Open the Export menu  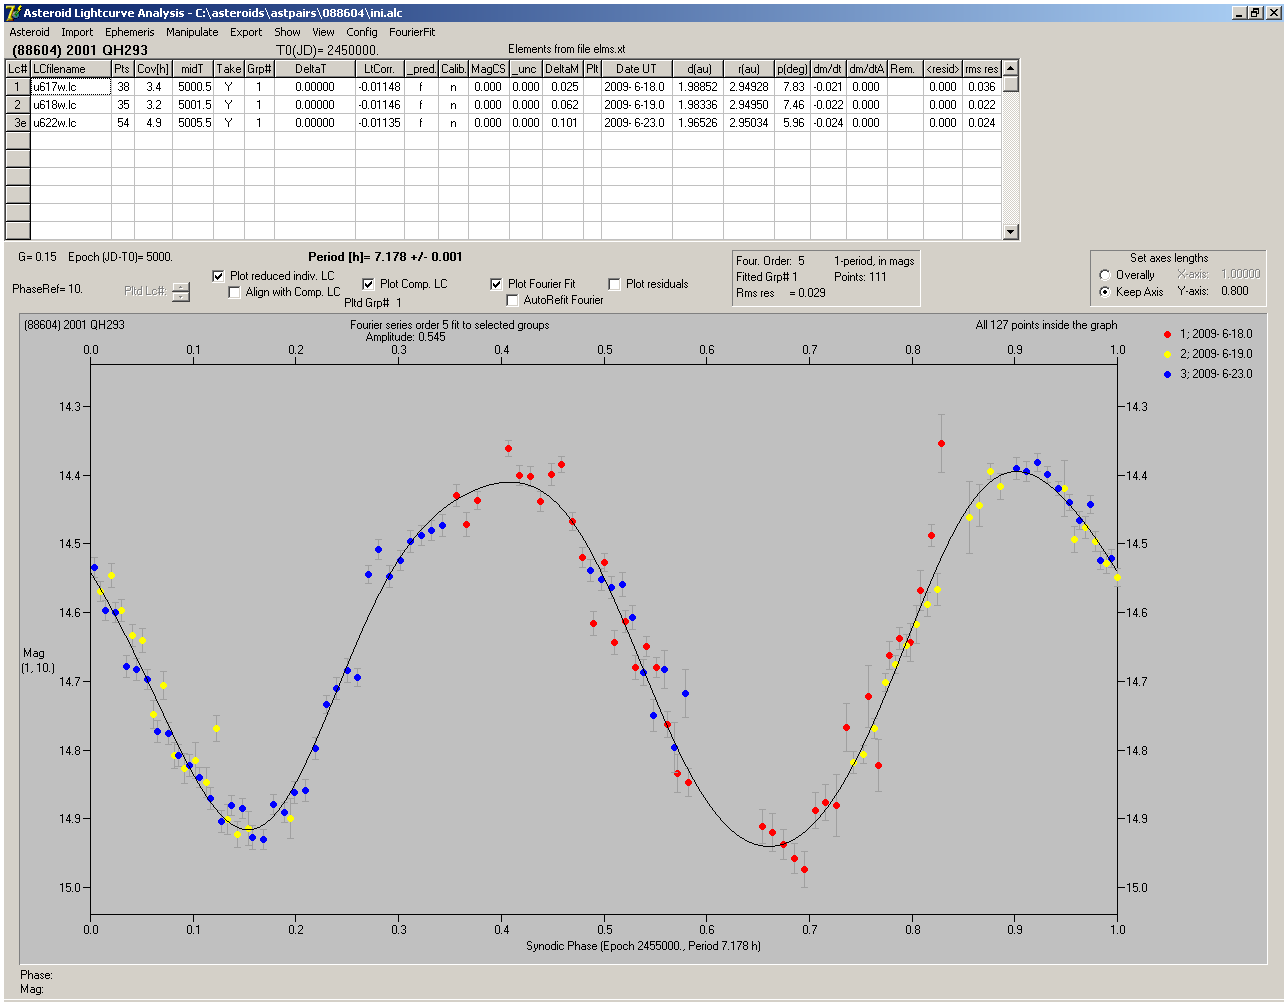pyautogui.click(x=246, y=32)
